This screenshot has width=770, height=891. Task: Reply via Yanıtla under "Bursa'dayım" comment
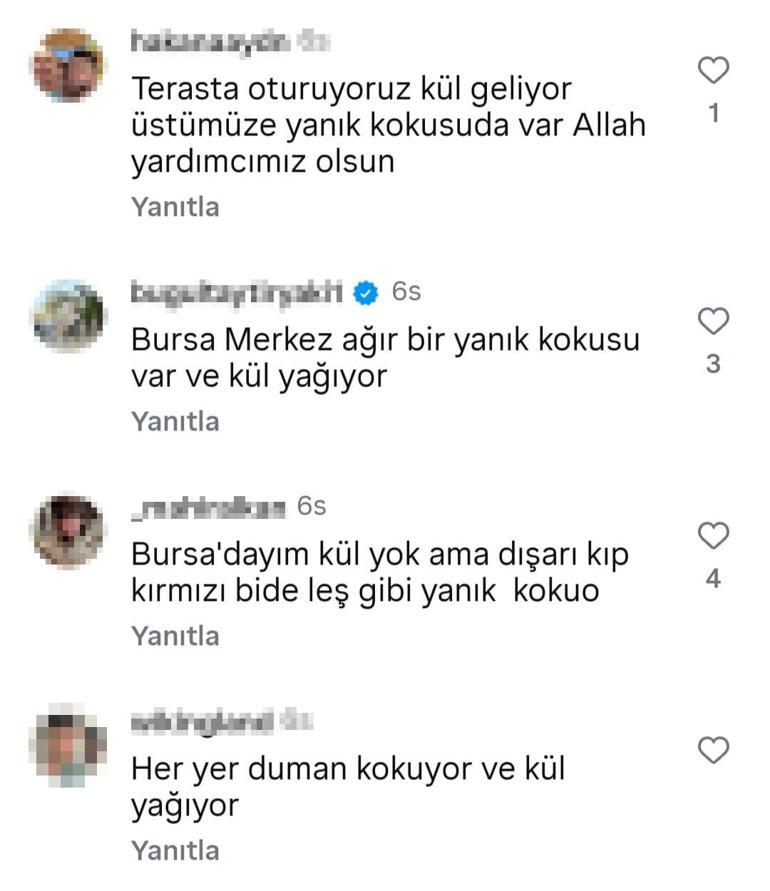(x=175, y=636)
